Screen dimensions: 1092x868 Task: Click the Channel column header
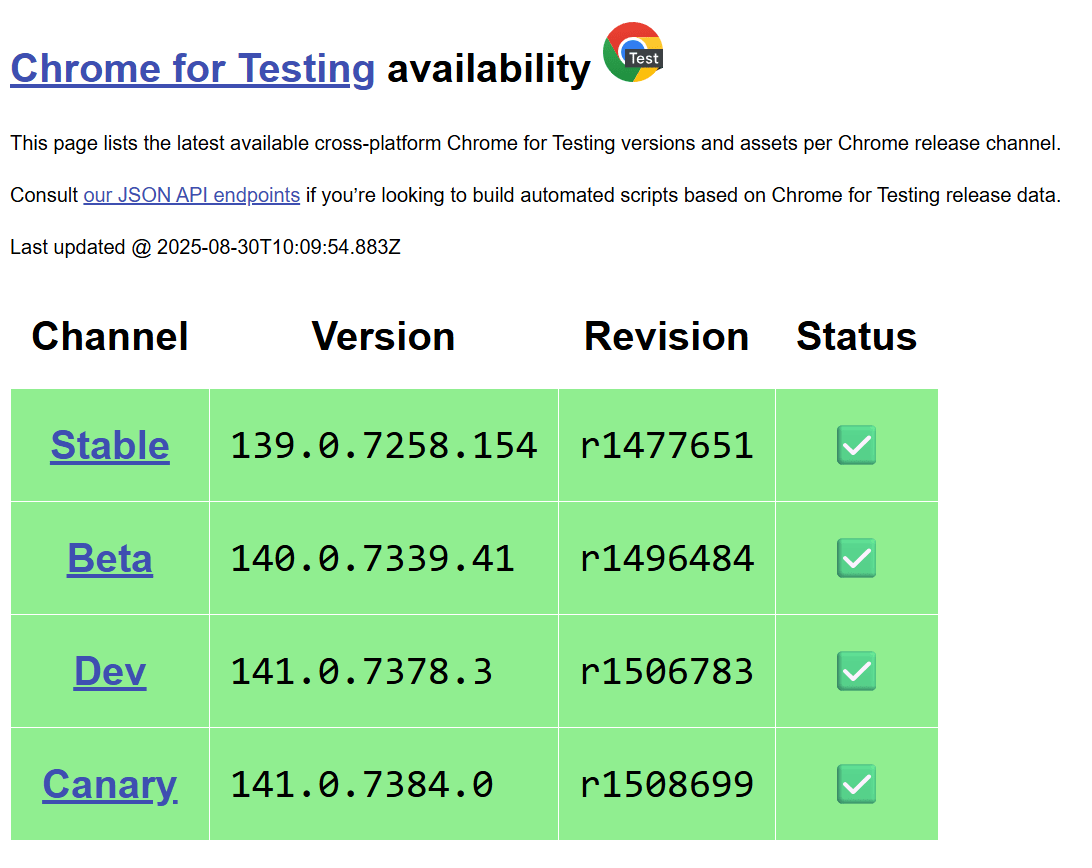(x=110, y=336)
